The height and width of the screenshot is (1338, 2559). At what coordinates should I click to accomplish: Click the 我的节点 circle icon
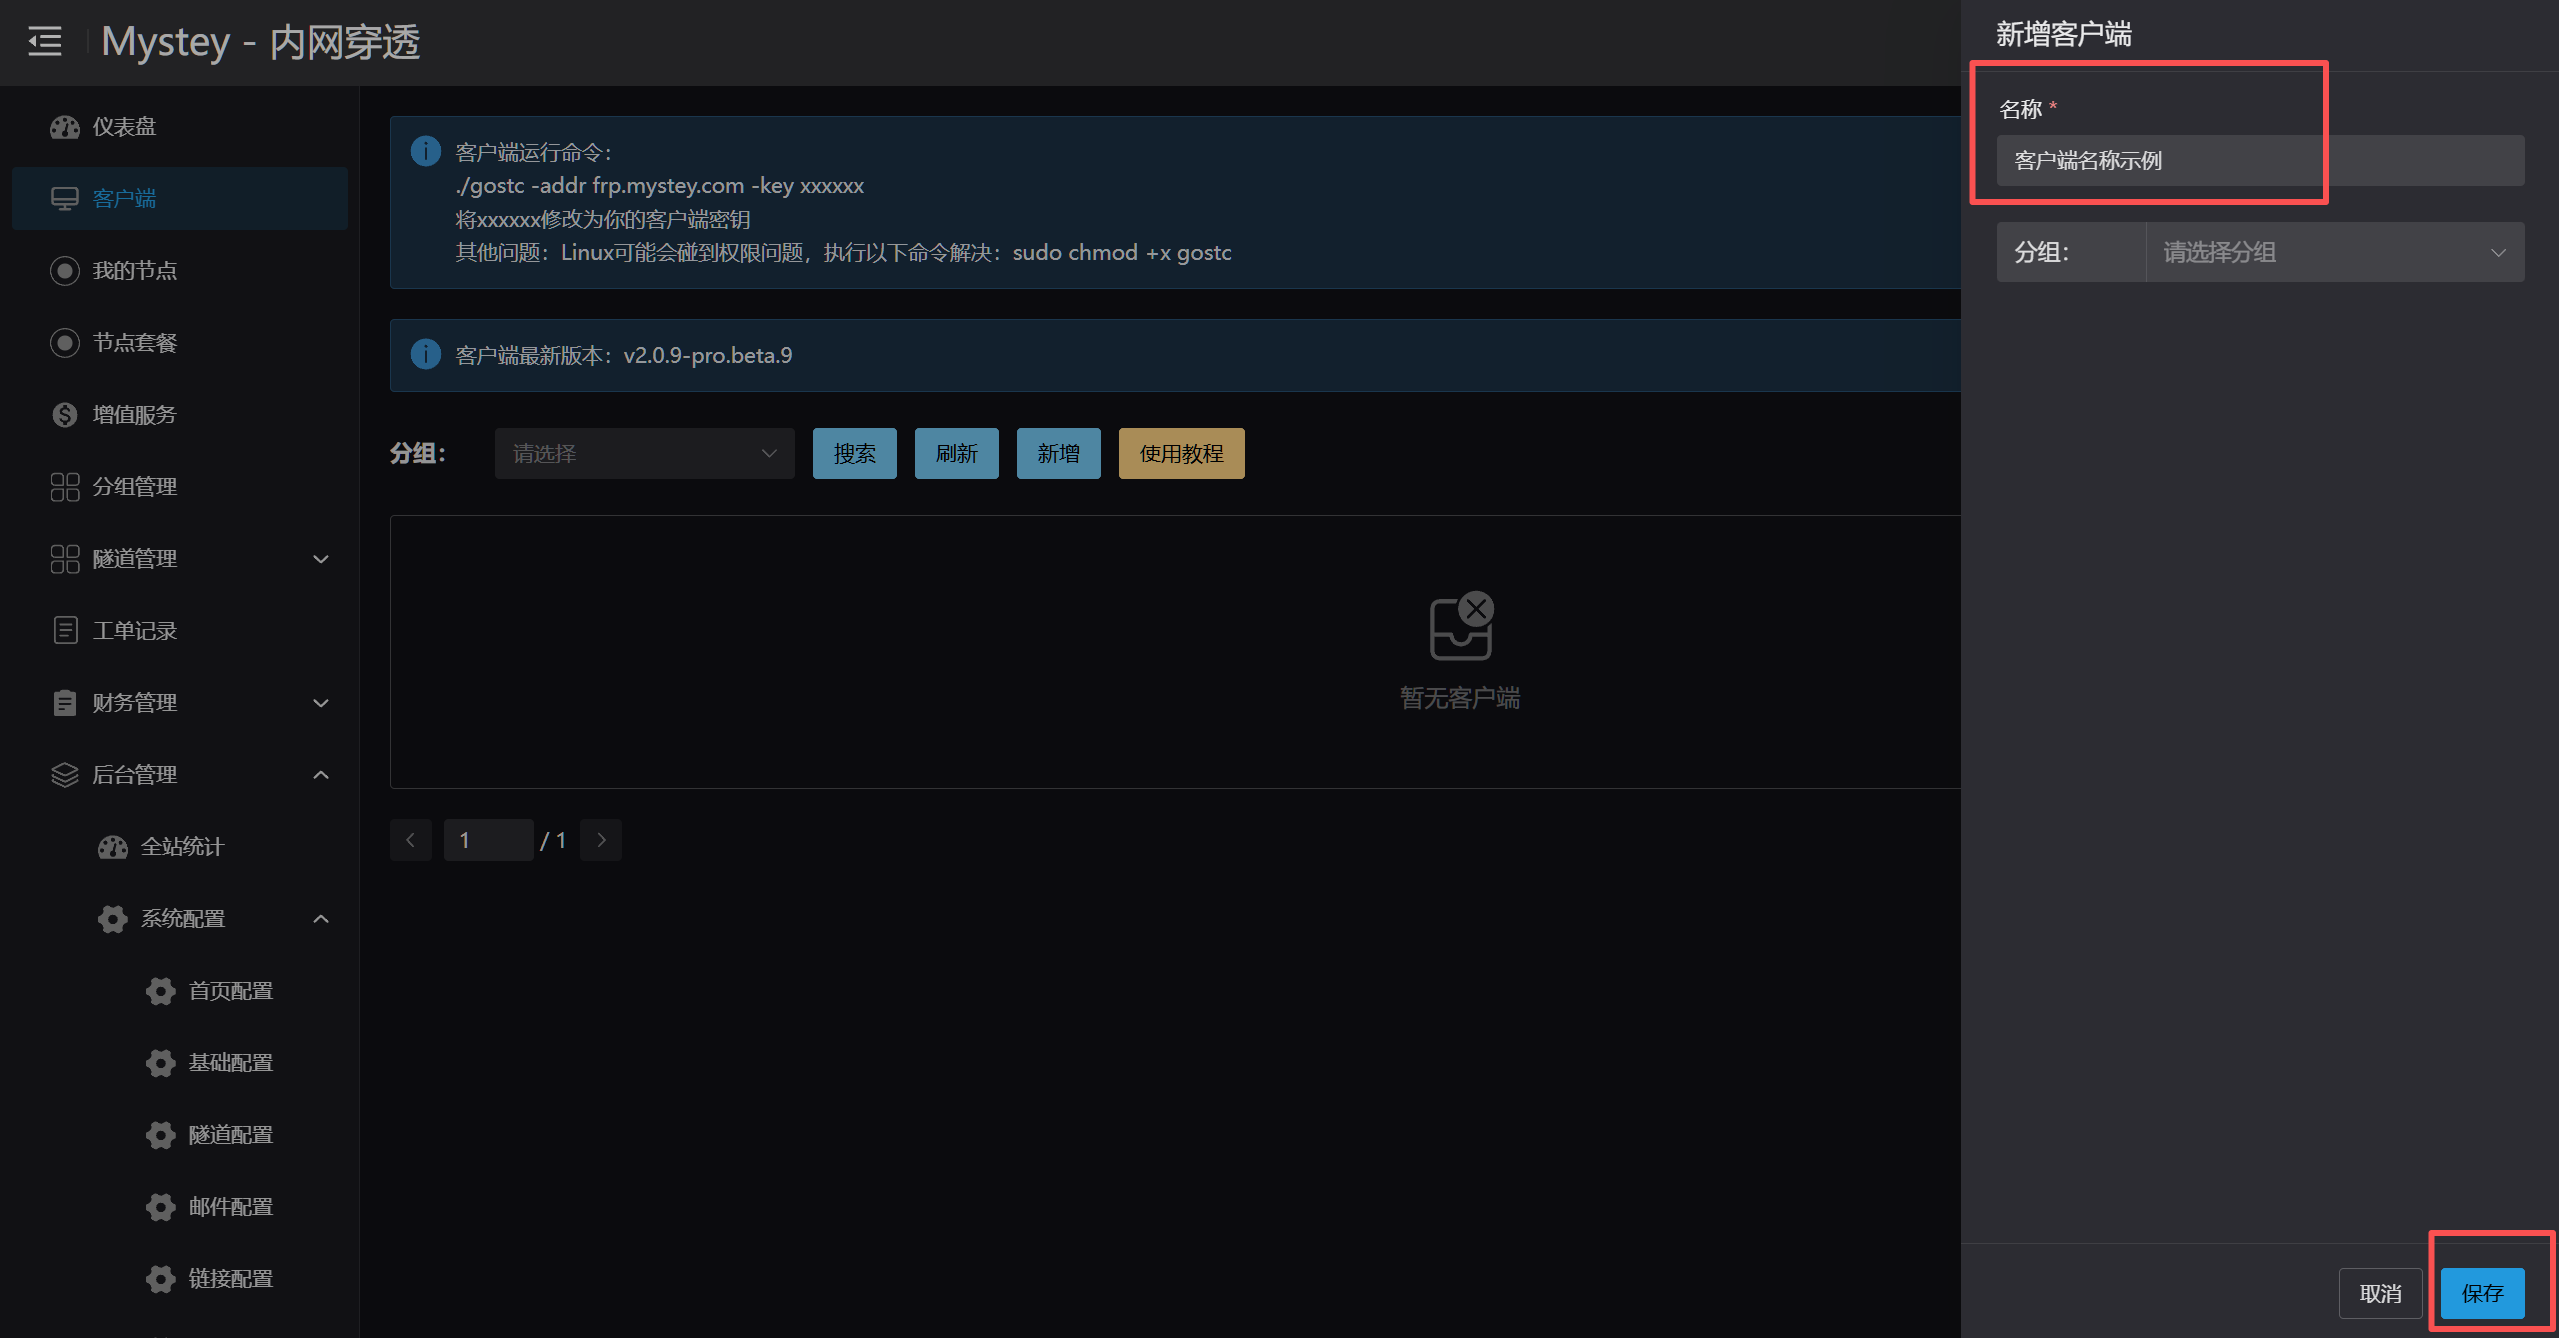pyautogui.click(x=65, y=271)
